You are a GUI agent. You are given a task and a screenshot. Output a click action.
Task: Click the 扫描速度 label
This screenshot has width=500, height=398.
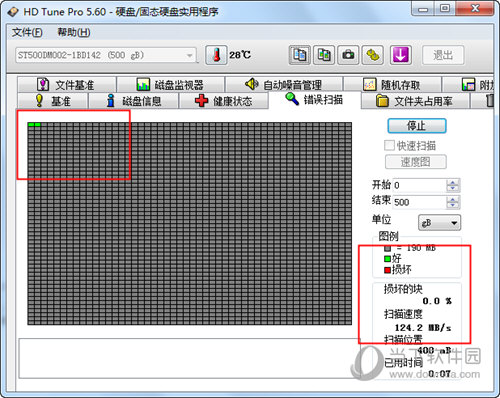(x=403, y=314)
